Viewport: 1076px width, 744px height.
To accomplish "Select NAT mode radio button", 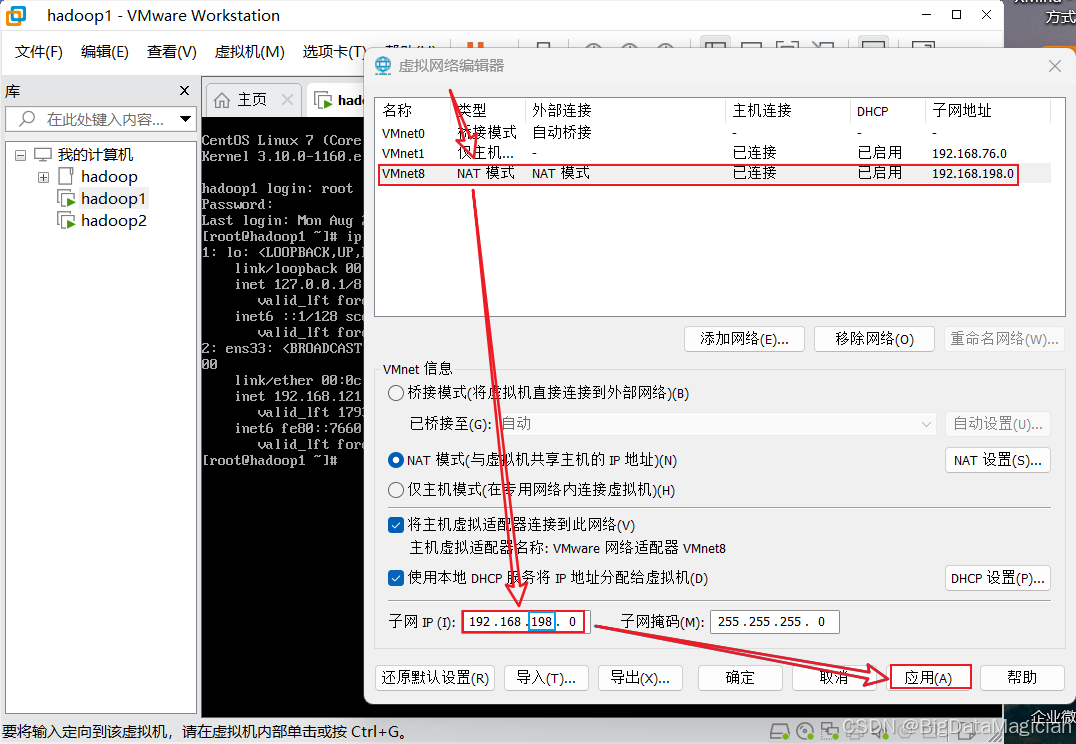I will click(x=395, y=460).
